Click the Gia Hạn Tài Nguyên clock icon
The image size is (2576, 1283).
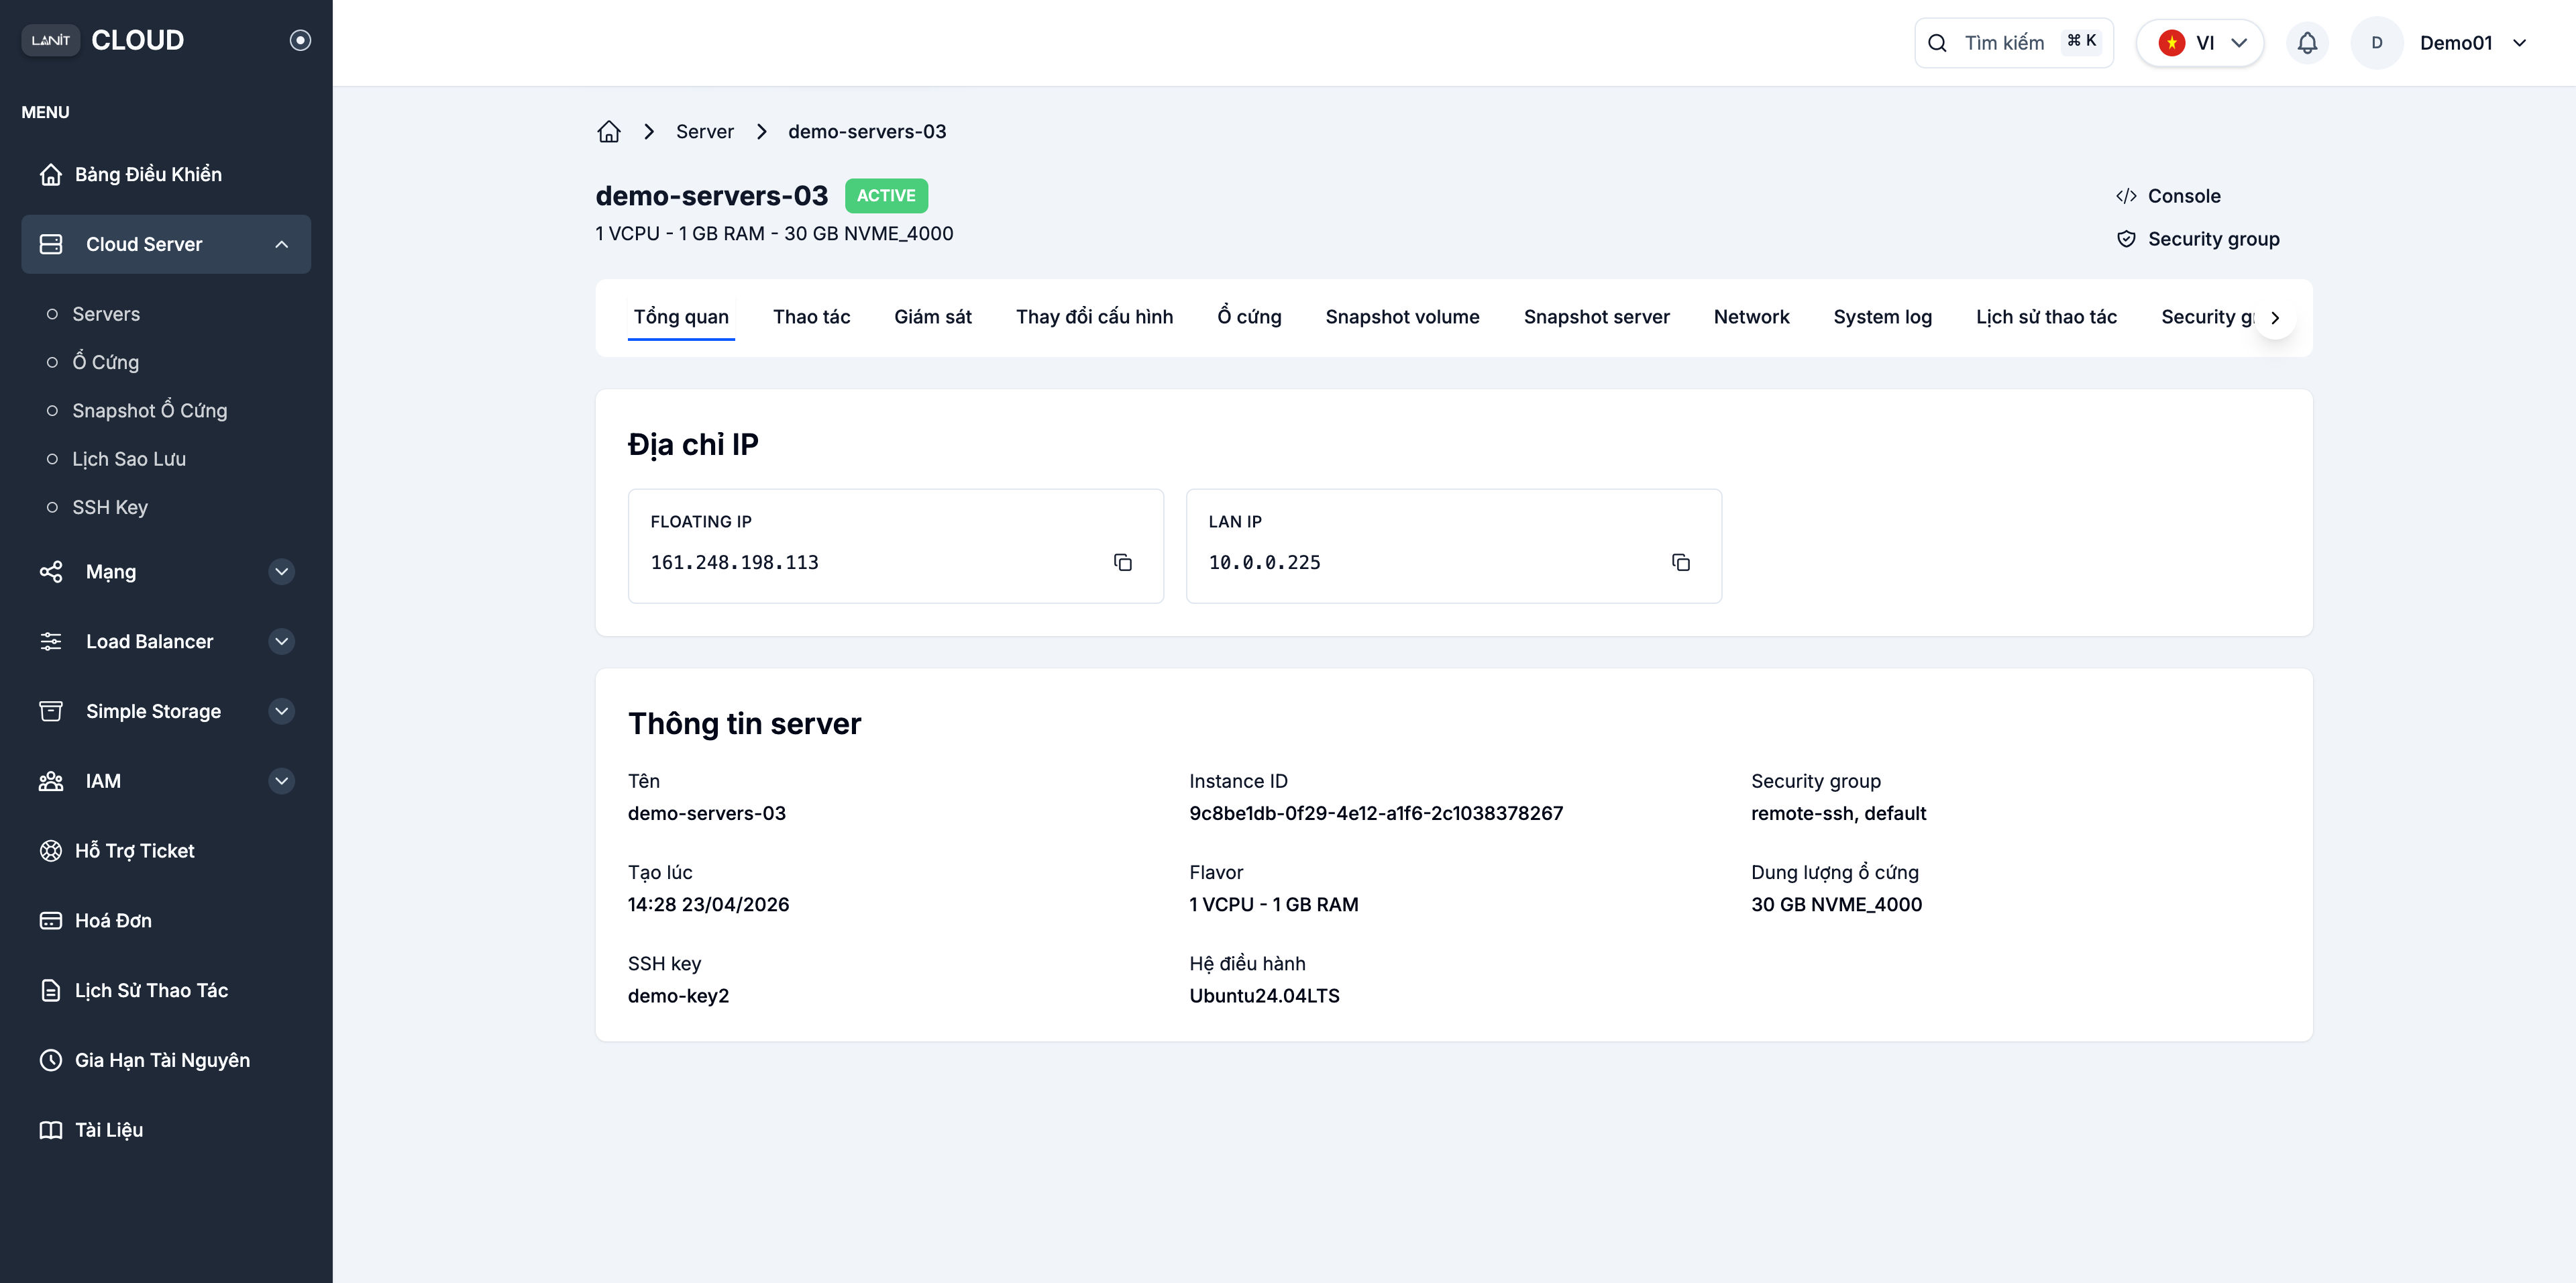pyautogui.click(x=51, y=1060)
